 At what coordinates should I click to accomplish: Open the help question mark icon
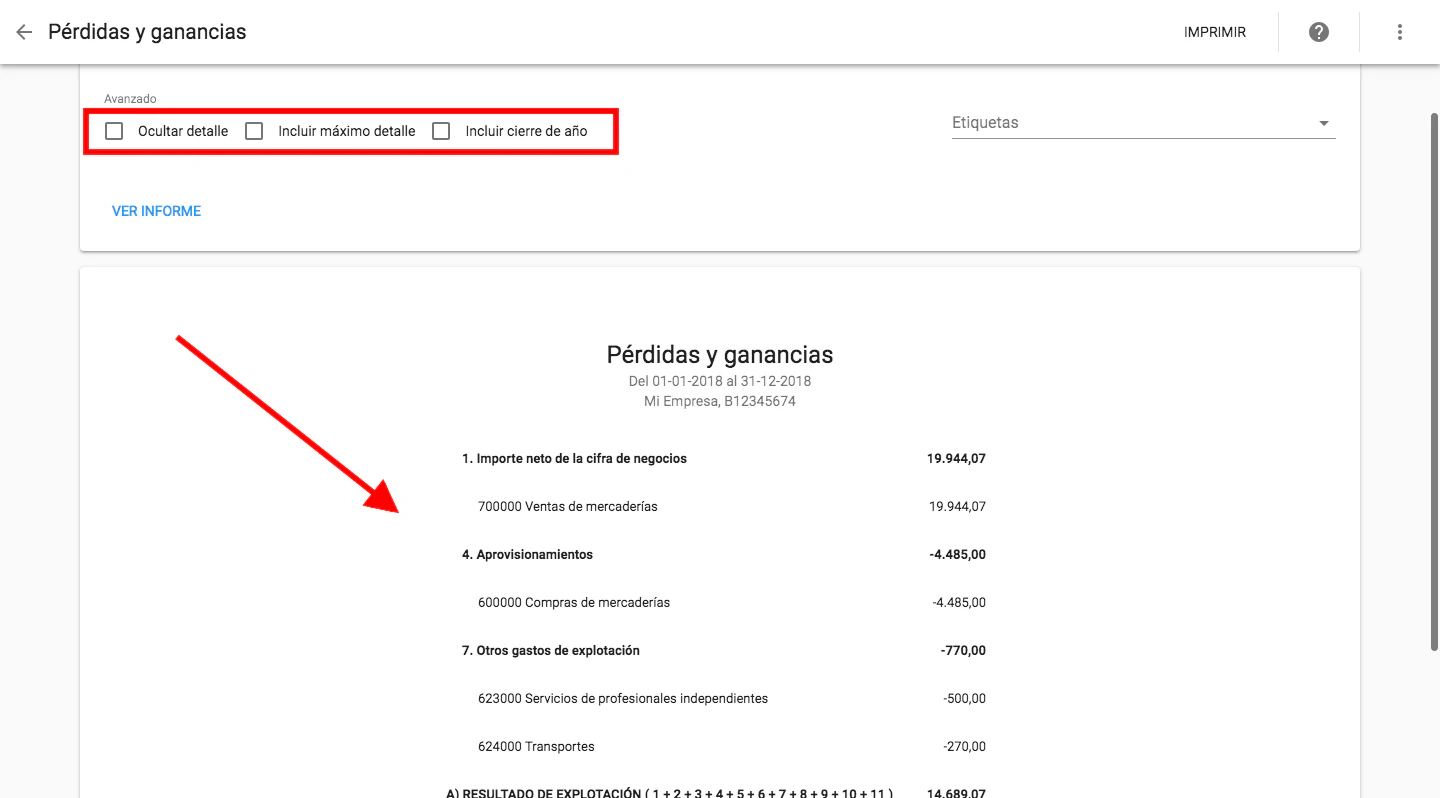1318,31
